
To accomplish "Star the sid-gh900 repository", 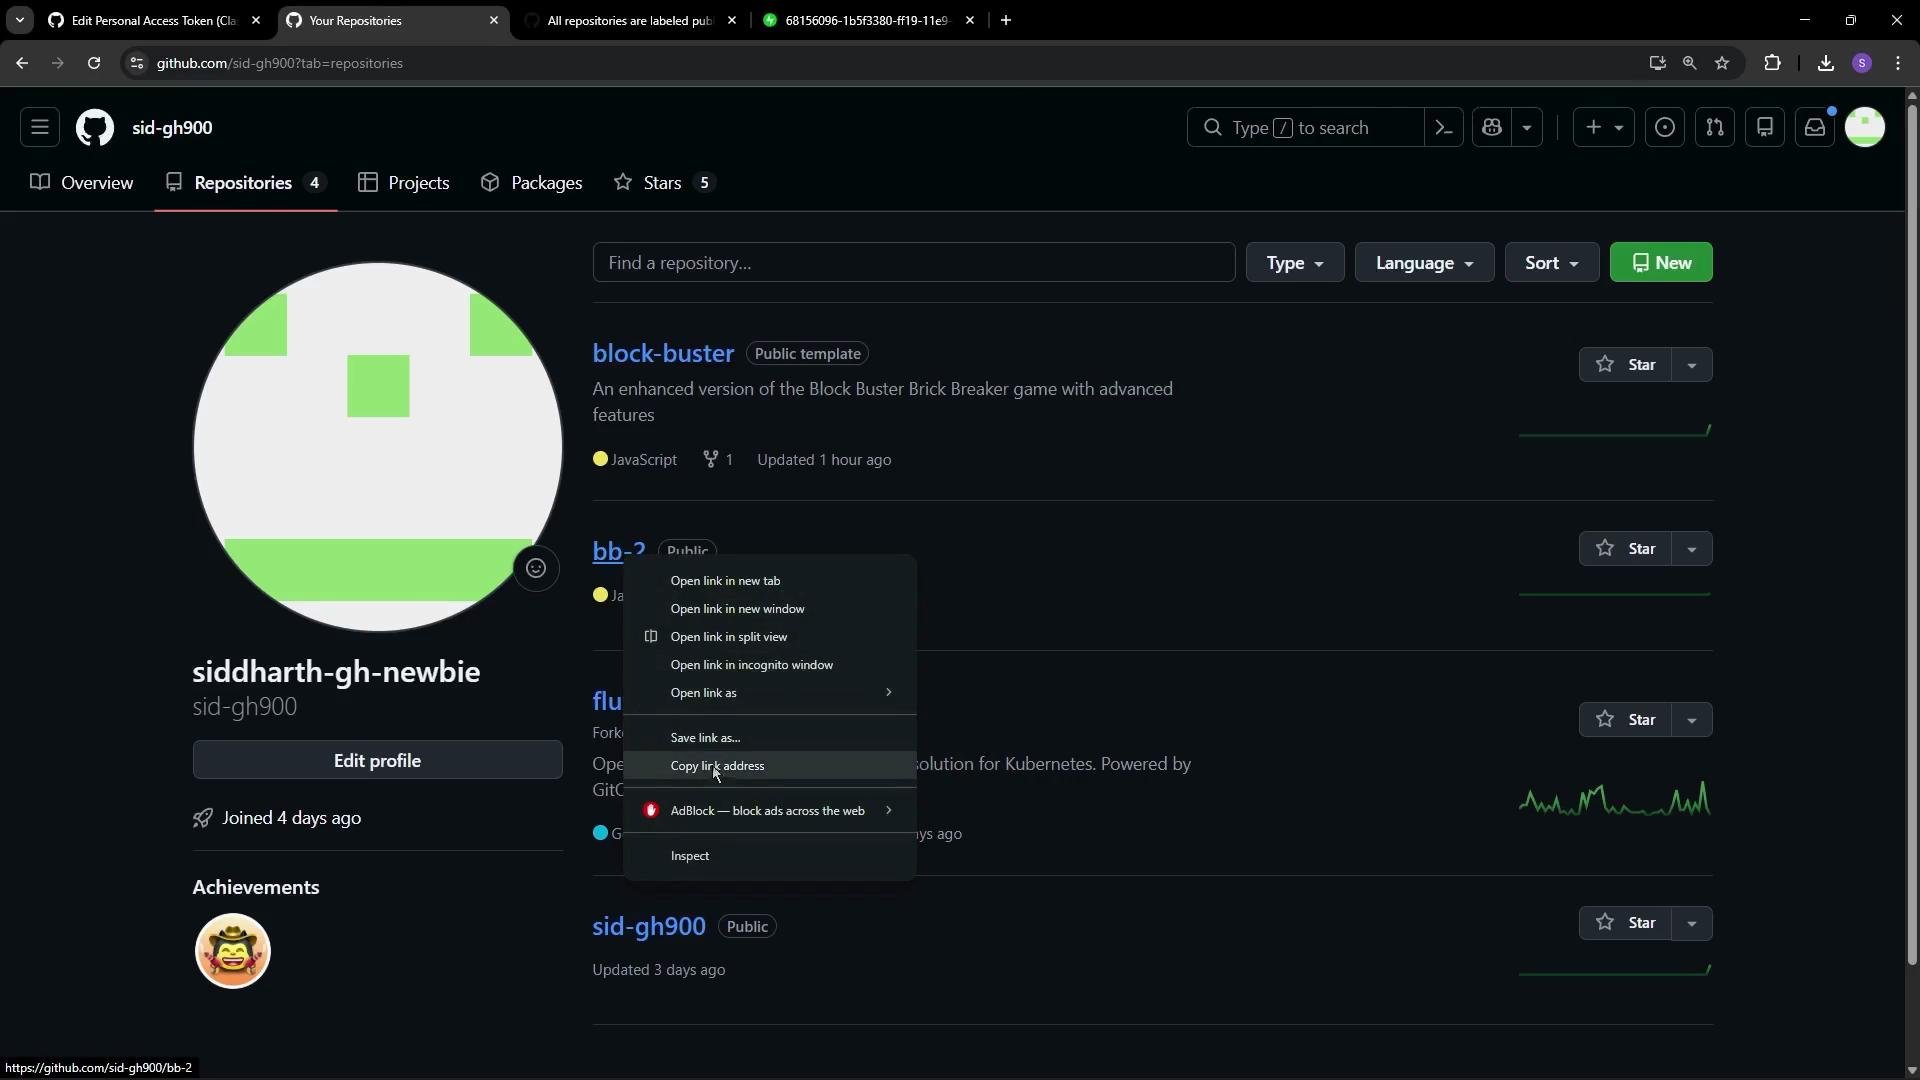I will (x=1625, y=922).
